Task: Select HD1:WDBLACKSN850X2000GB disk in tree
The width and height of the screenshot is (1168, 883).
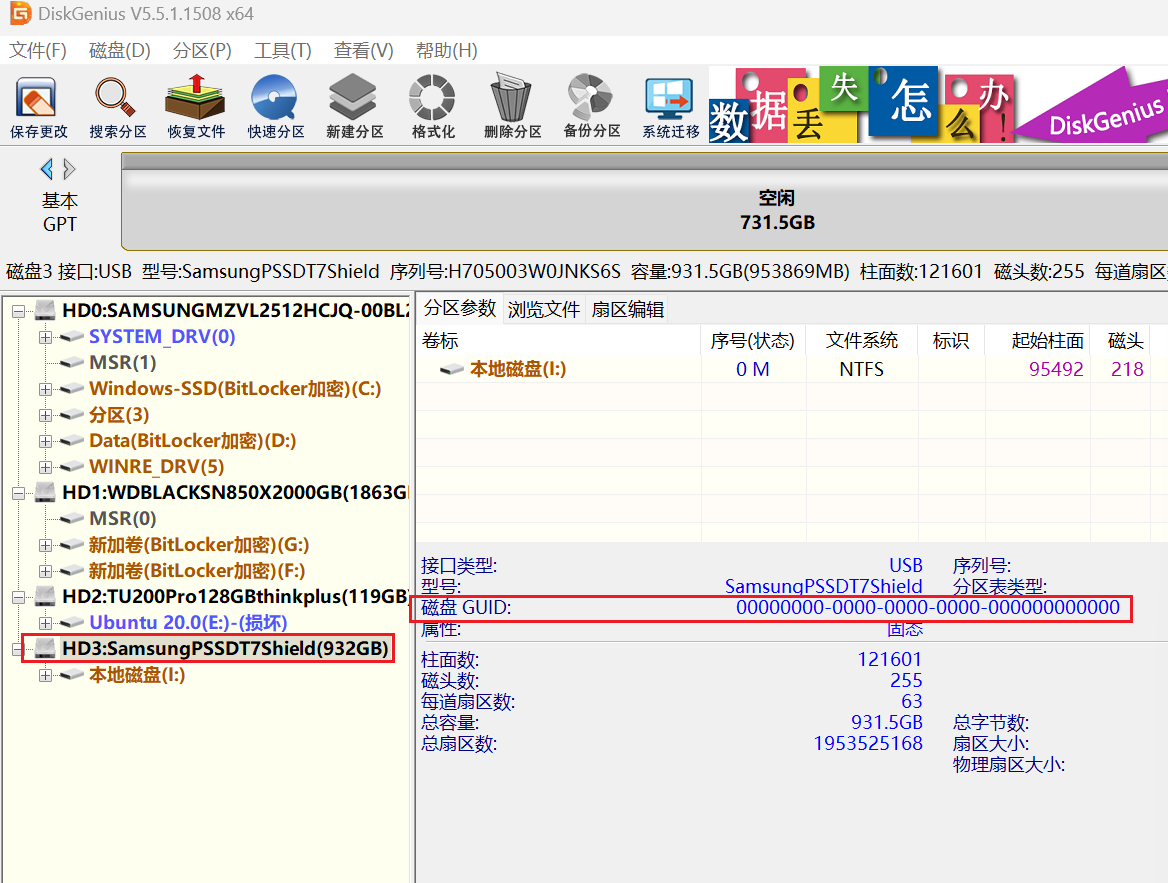Action: coord(235,493)
